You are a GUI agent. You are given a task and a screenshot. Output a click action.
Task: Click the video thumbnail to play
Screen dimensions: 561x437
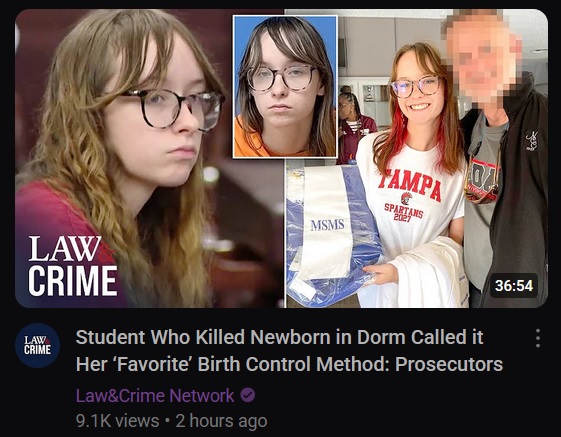pyautogui.click(x=281, y=158)
